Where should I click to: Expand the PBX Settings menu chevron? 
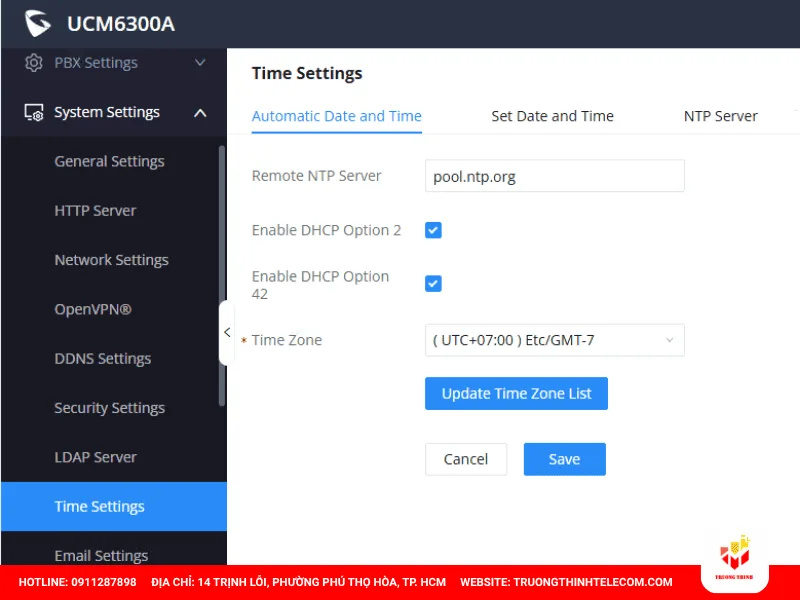[x=200, y=63]
